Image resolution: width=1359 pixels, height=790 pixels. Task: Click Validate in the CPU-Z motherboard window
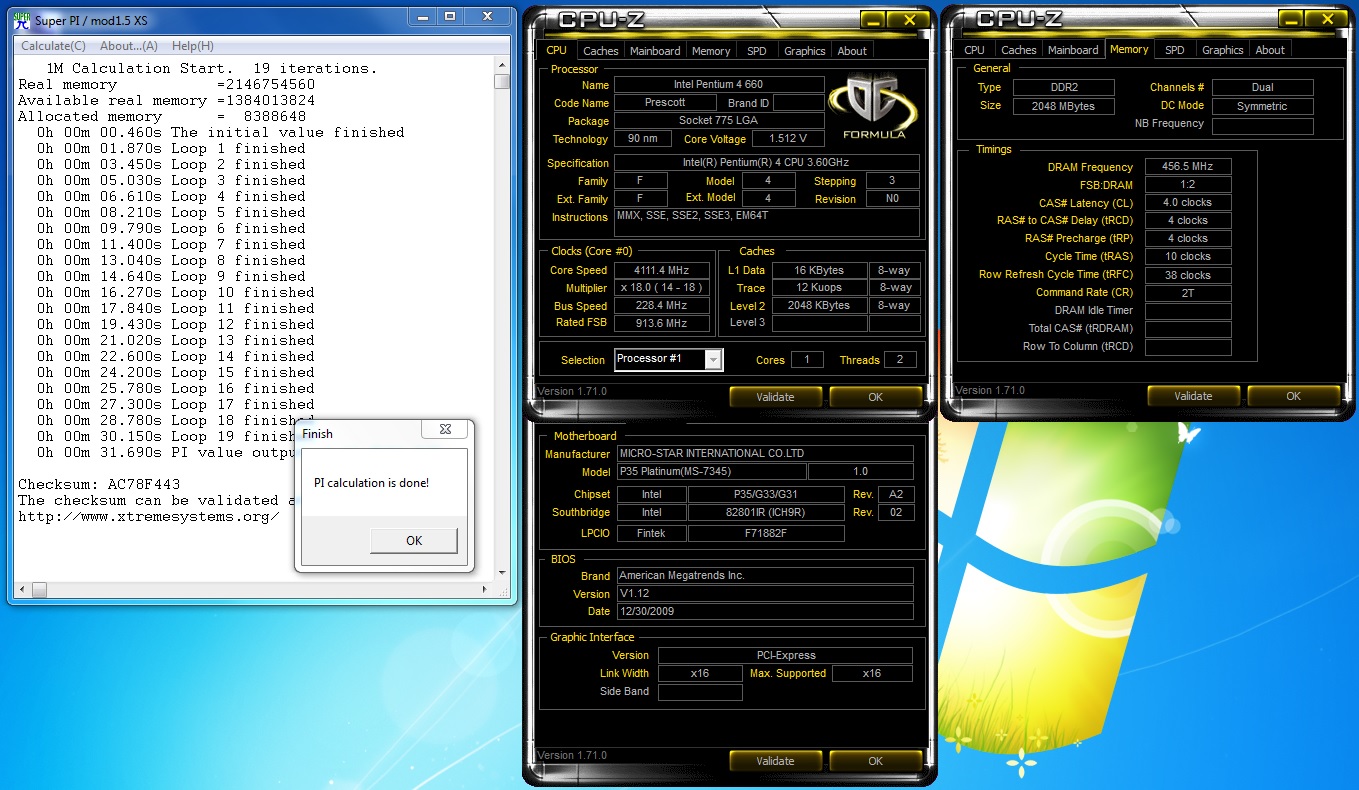[775, 761]
